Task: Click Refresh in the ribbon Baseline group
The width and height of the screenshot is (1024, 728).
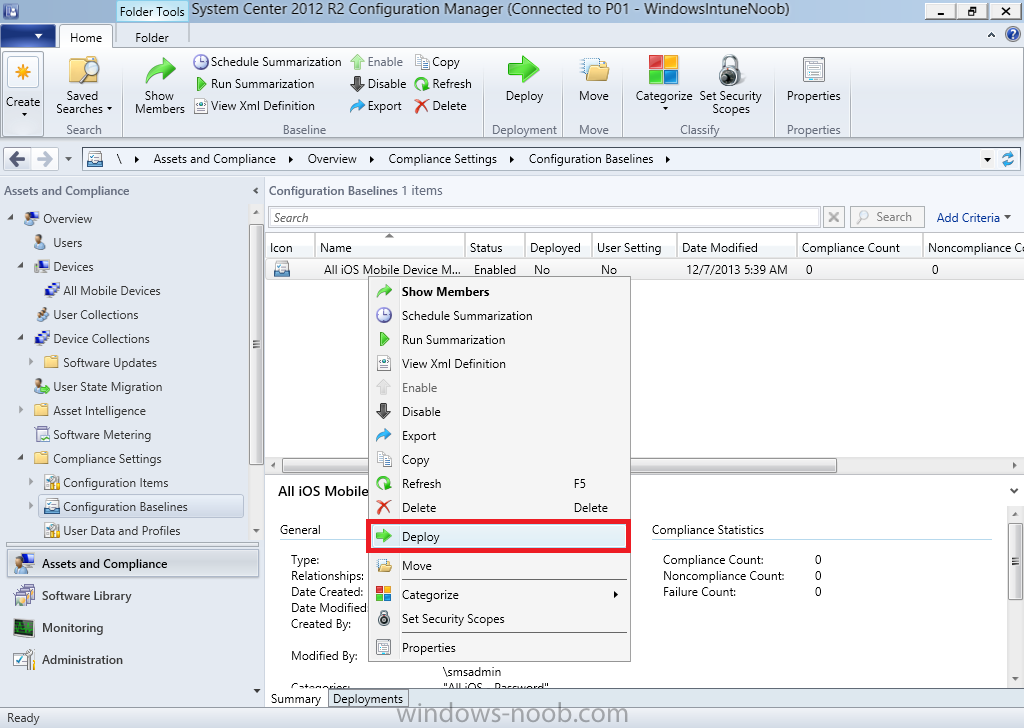Action: point(443,84)
